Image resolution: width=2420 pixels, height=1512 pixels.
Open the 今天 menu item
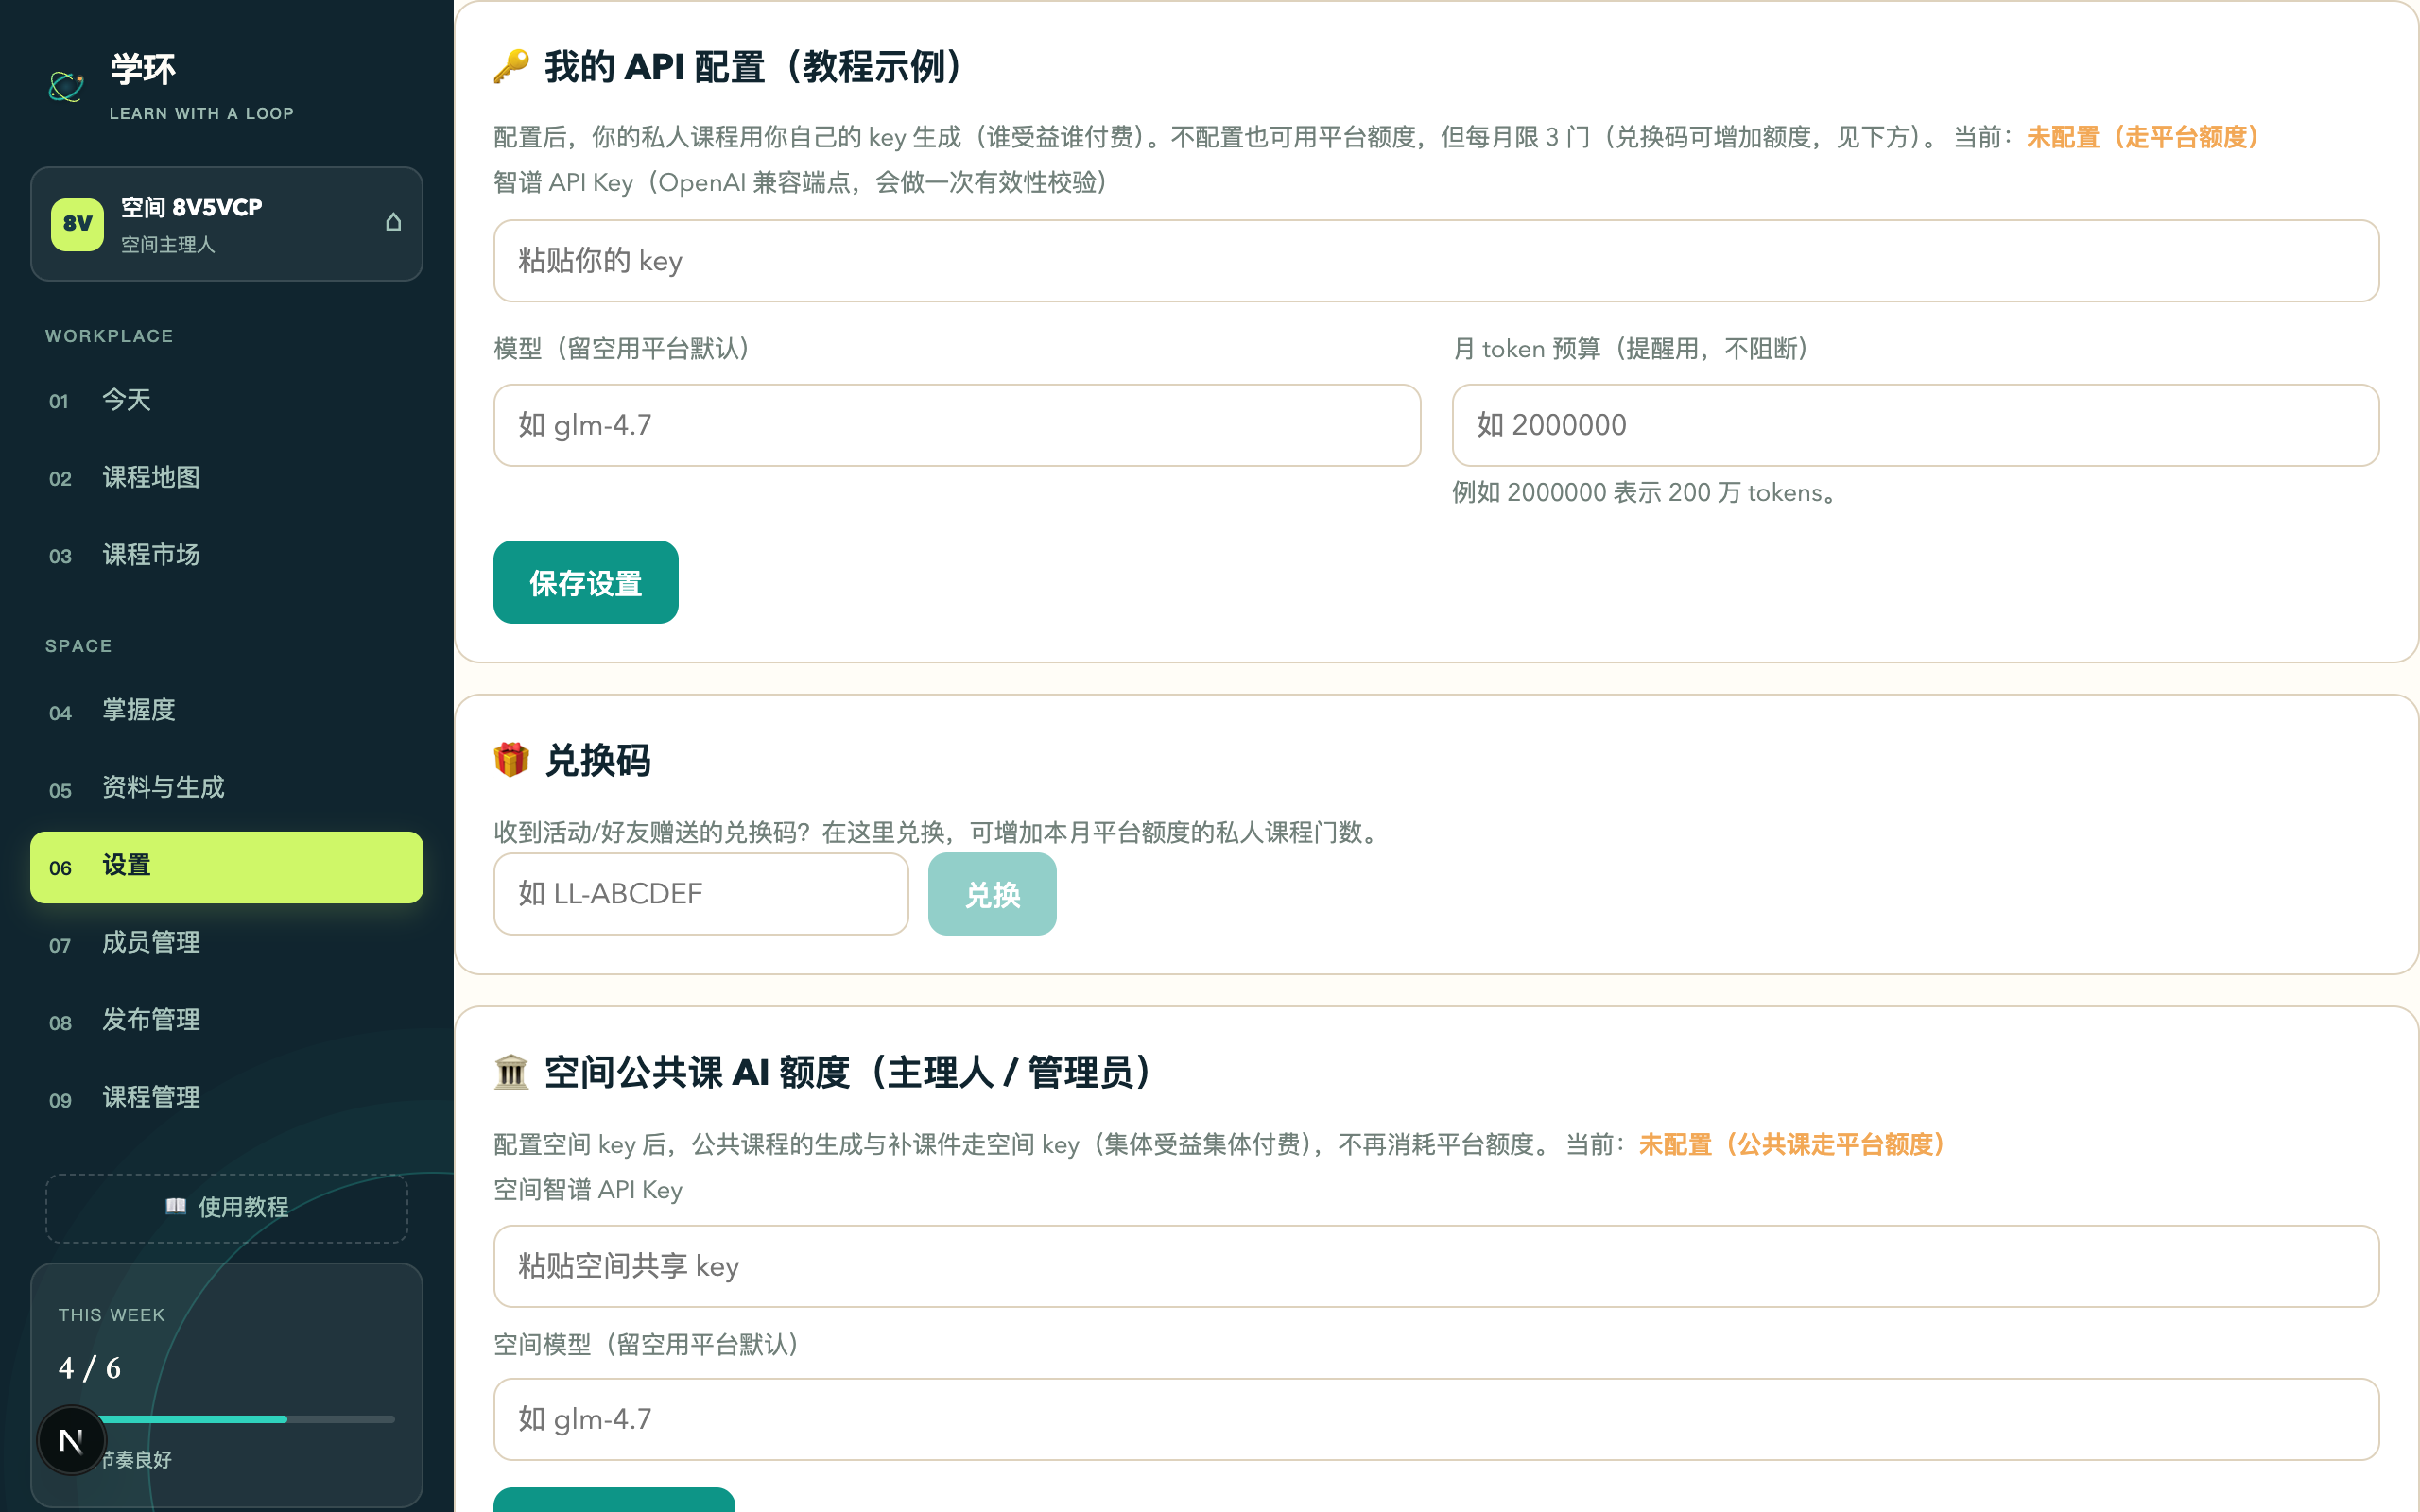[x=227, y=400]
